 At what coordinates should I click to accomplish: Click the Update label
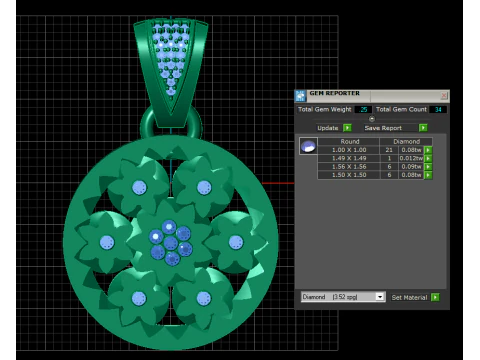(328, 128)
